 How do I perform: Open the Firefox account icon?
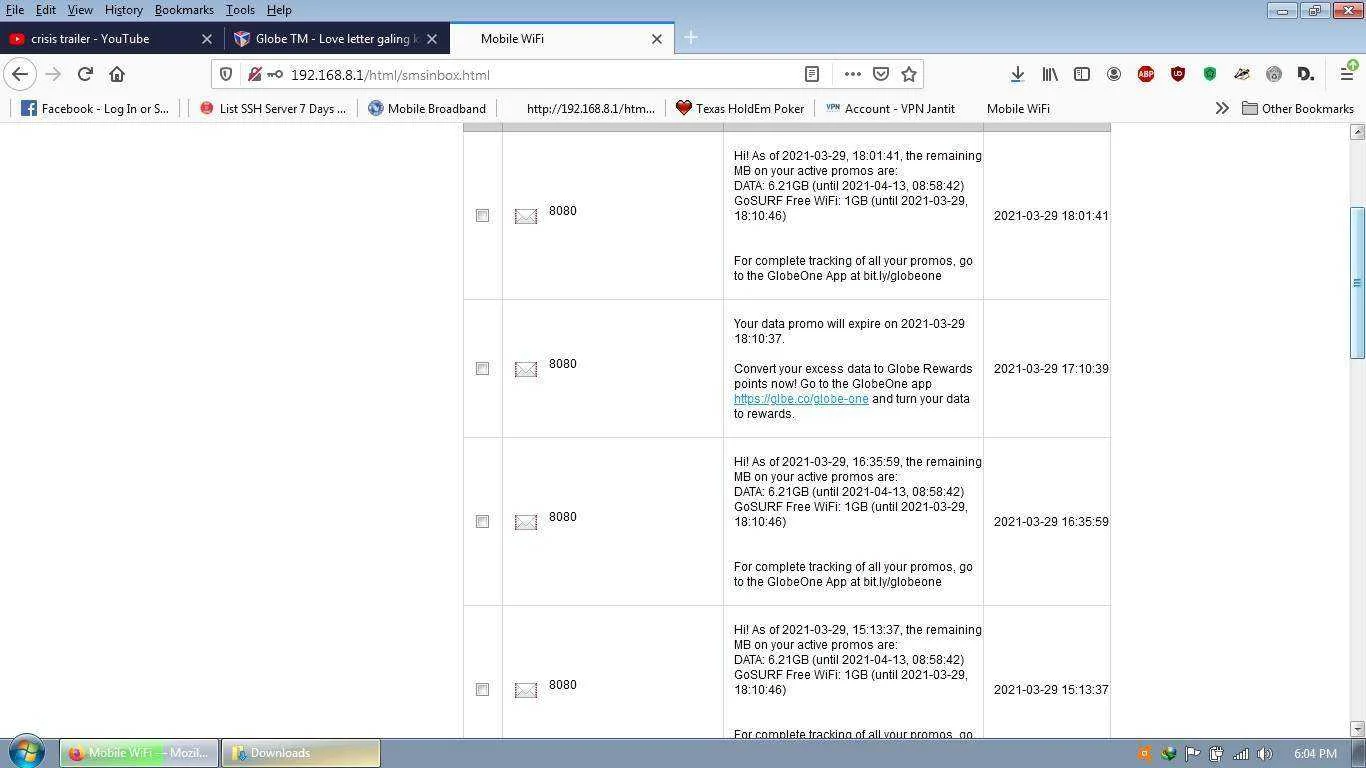(1113, 74)
